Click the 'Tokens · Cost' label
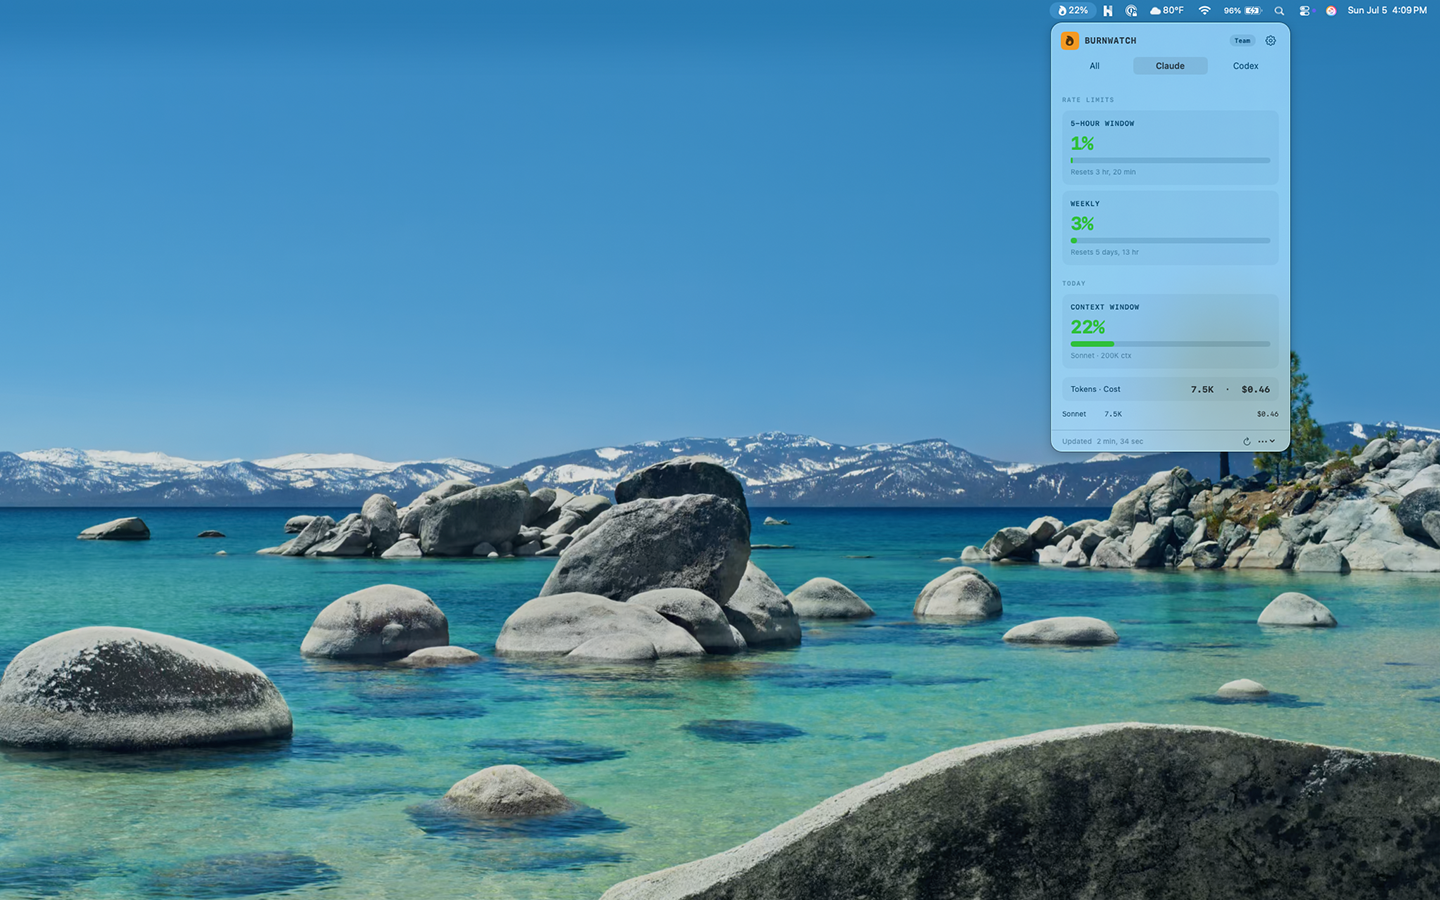Screen dimensions: 1440x900 pos(1095,389)
